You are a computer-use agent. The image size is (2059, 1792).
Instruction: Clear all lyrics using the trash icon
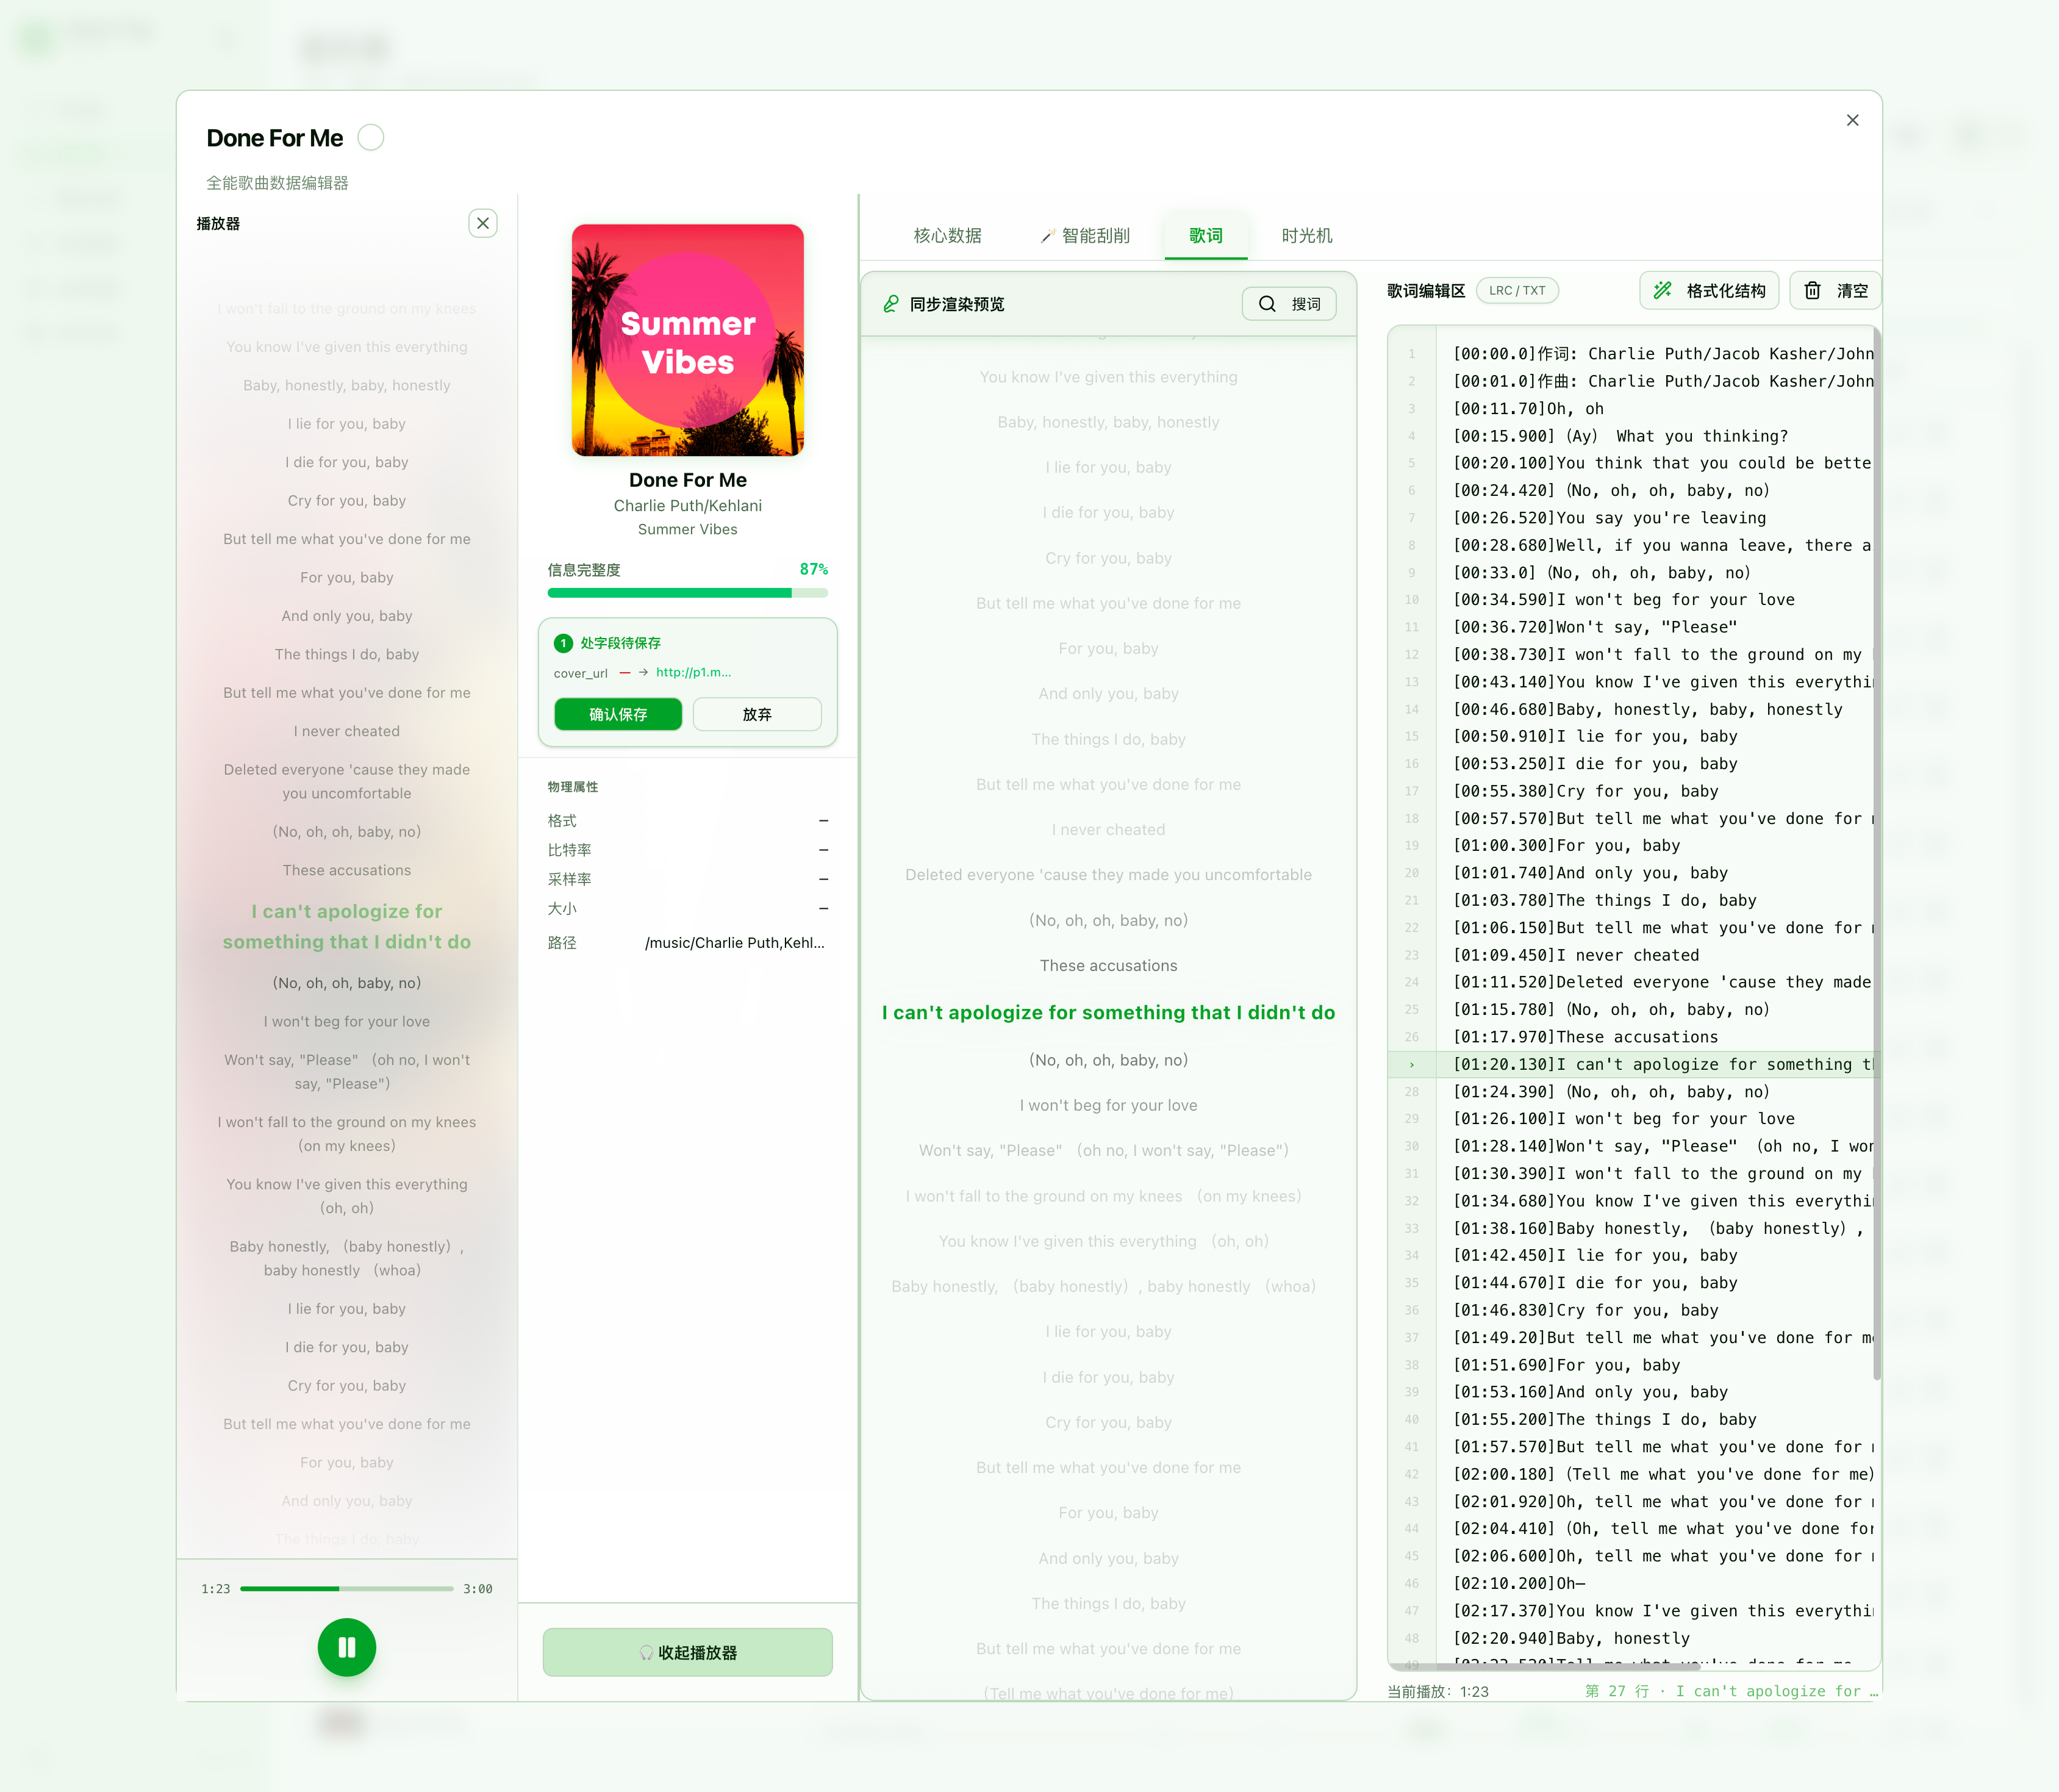click(1836, 291)
